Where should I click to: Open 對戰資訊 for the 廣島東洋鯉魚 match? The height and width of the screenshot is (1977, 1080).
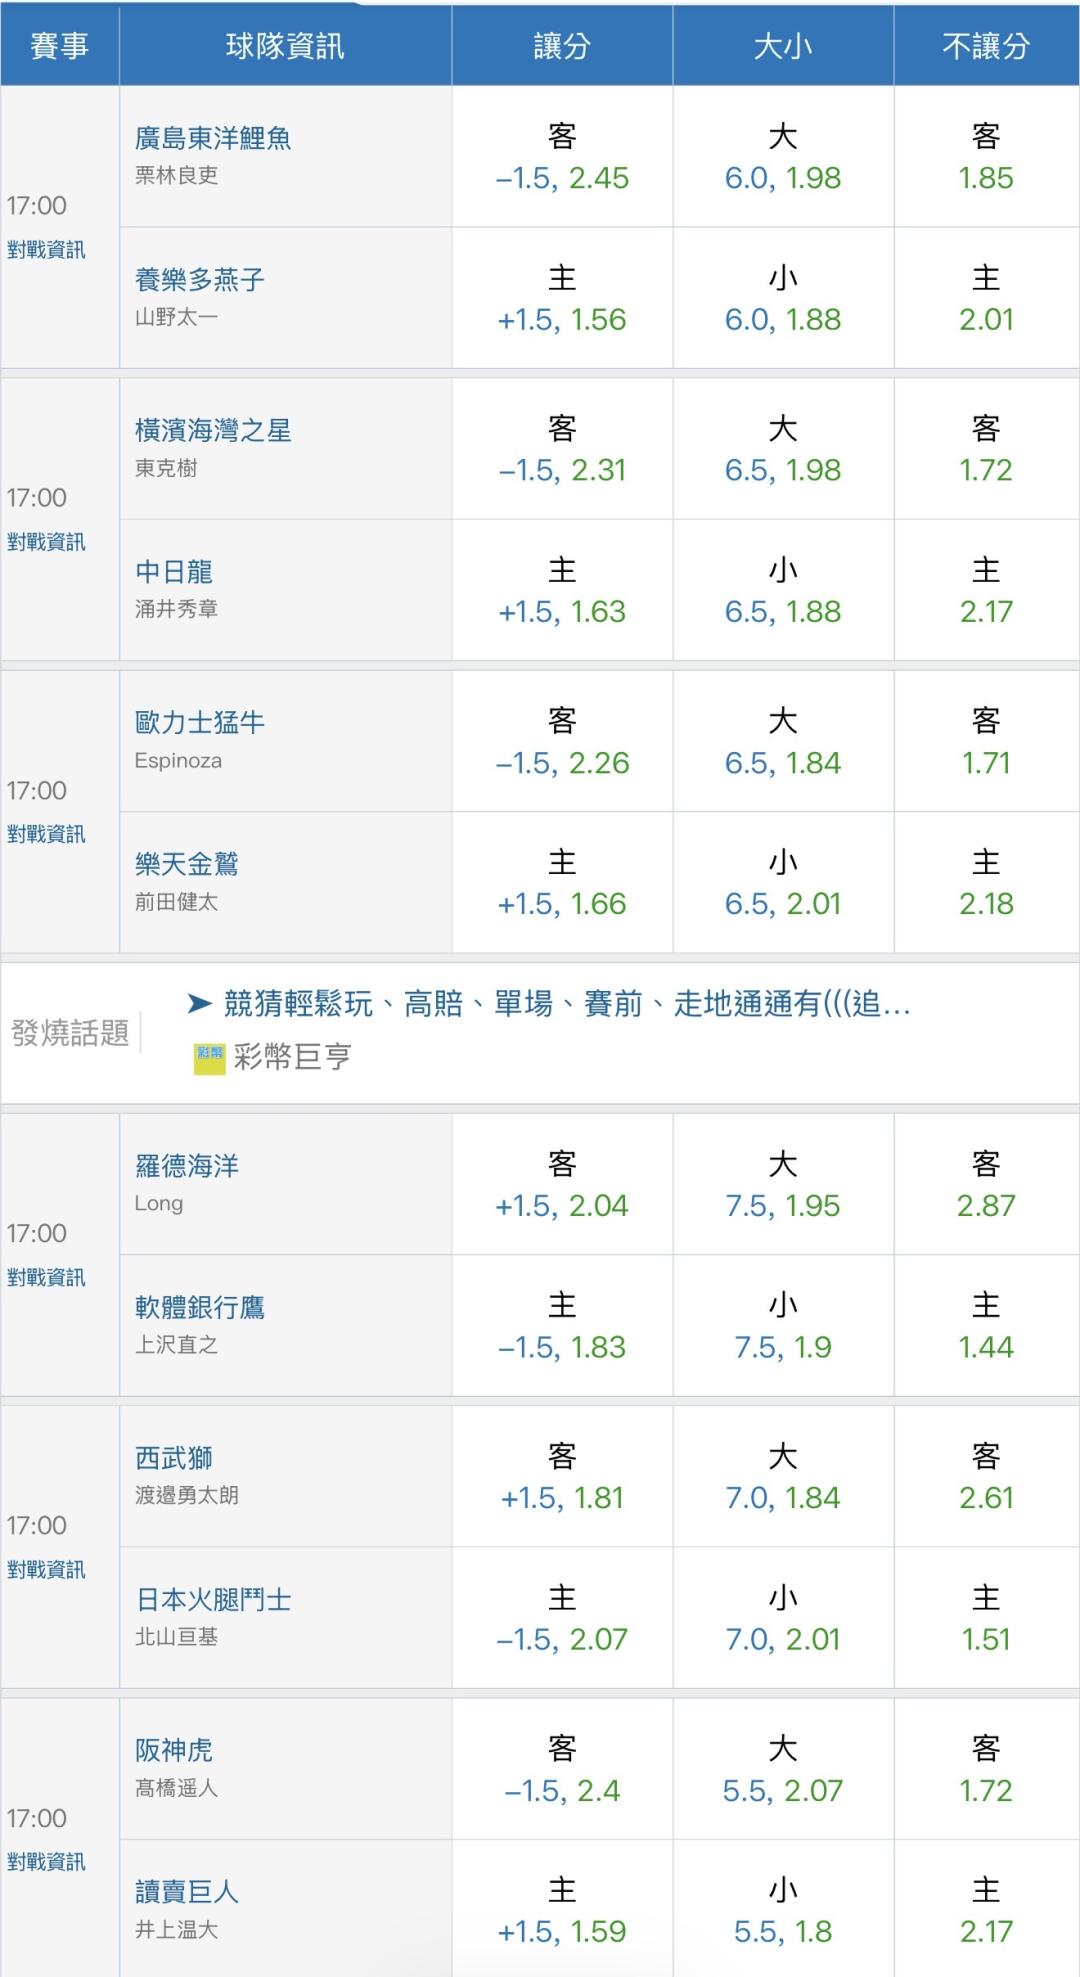tap(46, 249)
